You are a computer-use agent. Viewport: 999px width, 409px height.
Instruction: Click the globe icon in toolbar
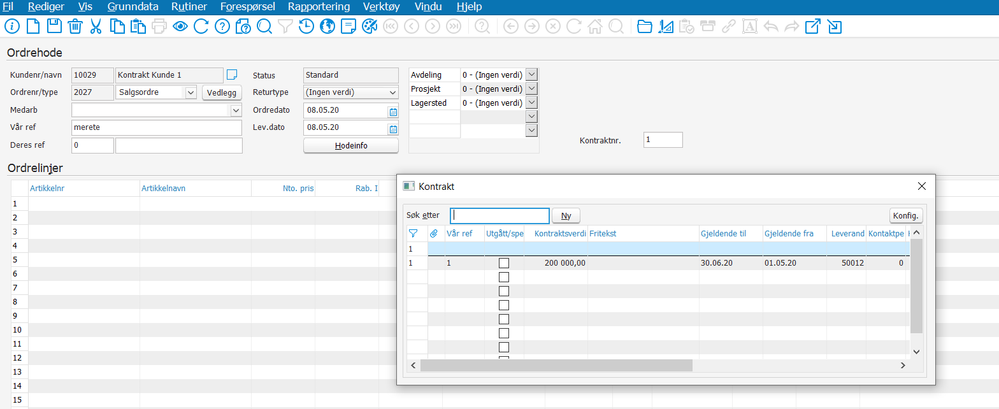pyautogui.click(x=328, y=26)
